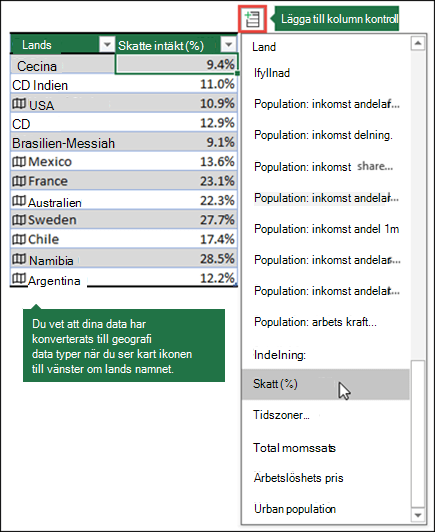
Task: Select the CD Indien cell
Action: pyautogui.click(x=62, y=84)
